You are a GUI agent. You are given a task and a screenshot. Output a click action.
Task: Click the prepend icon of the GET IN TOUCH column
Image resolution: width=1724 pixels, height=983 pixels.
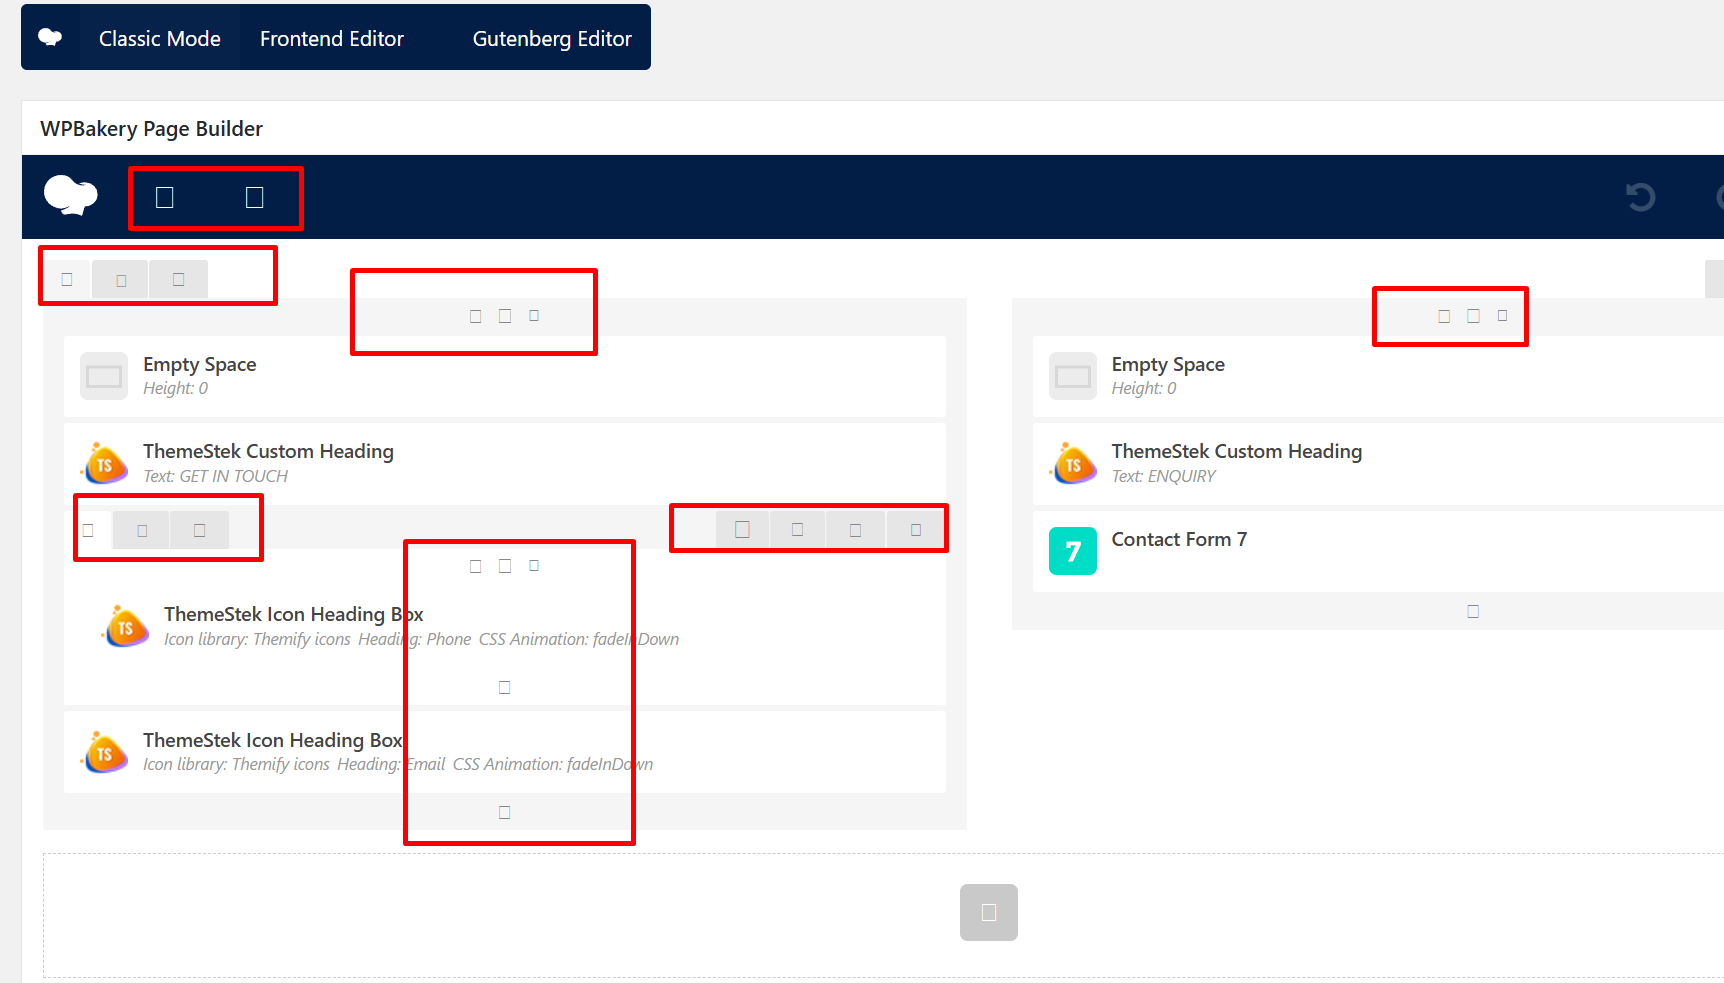point(476,316)
